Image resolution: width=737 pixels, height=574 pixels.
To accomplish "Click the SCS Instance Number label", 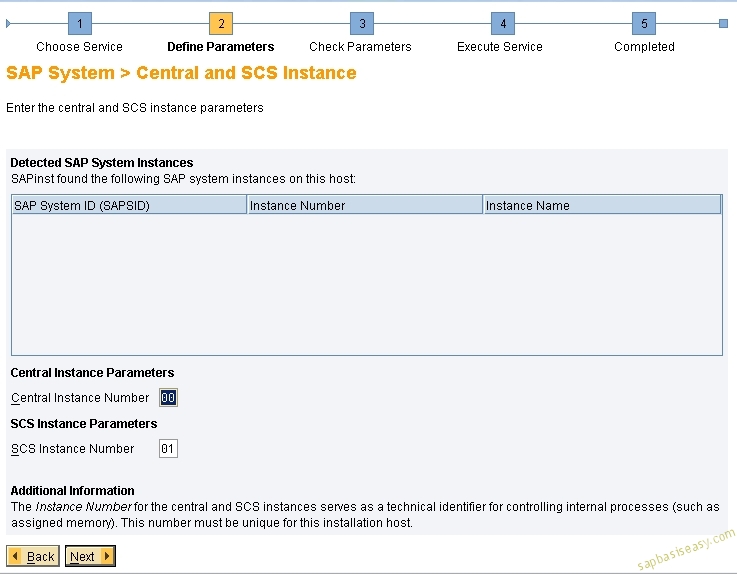I will pyautogui.click(x=72, y=448).
